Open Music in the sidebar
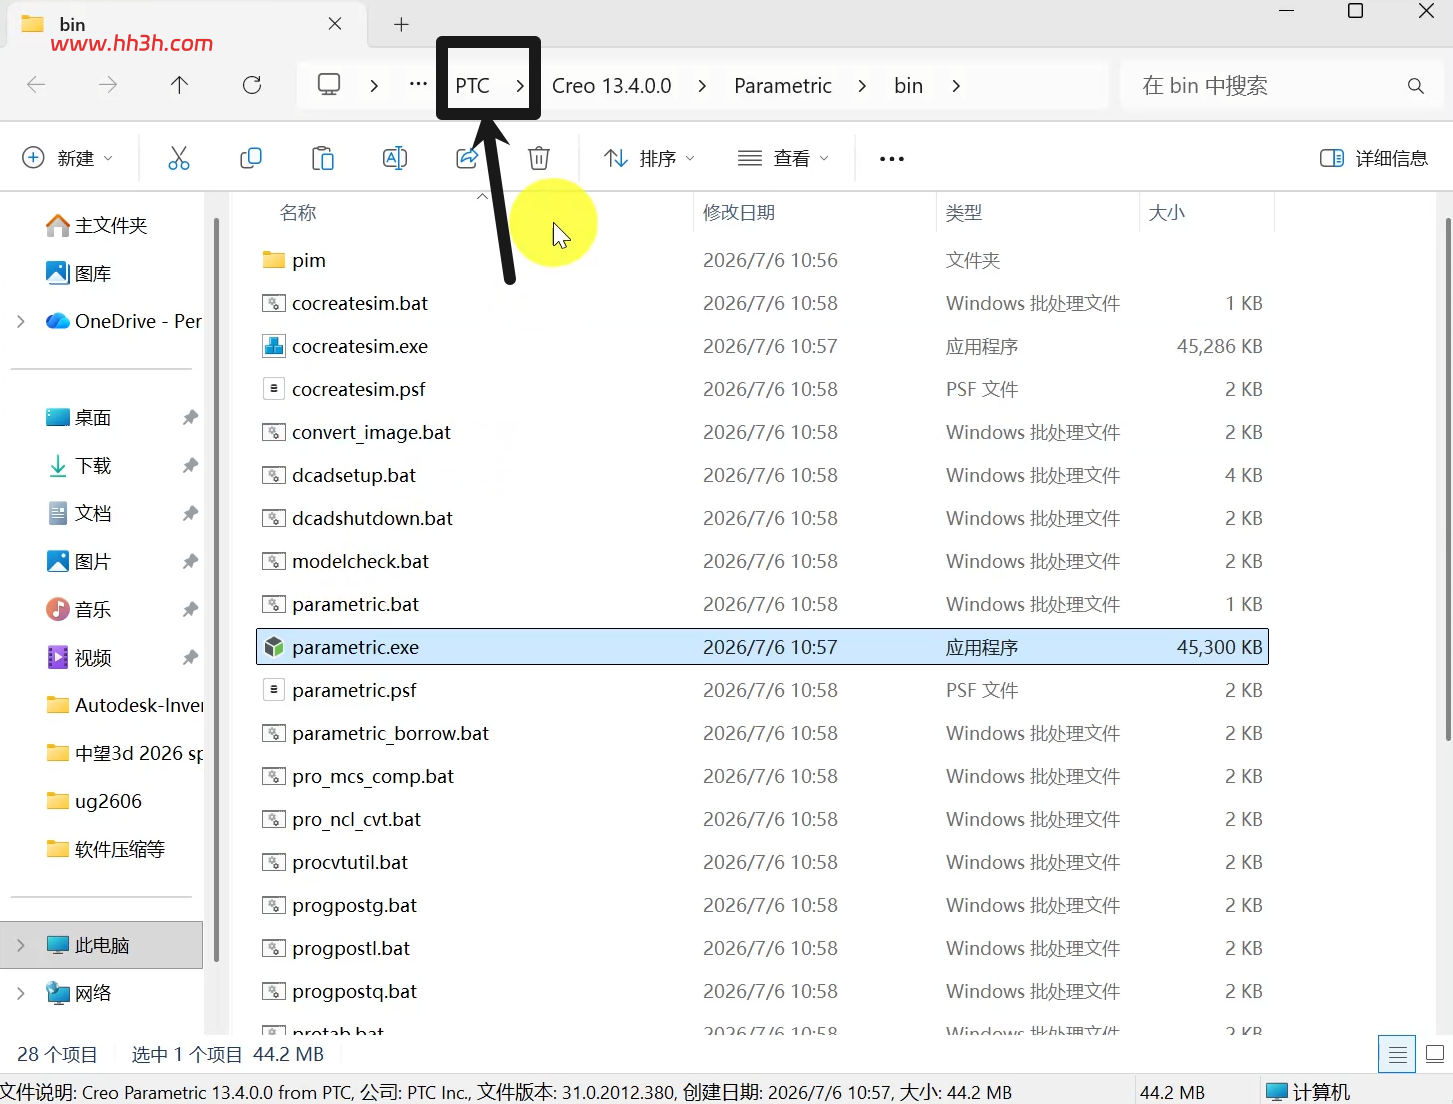Viewport: 1453px width, 1104px height. [79, 609]
